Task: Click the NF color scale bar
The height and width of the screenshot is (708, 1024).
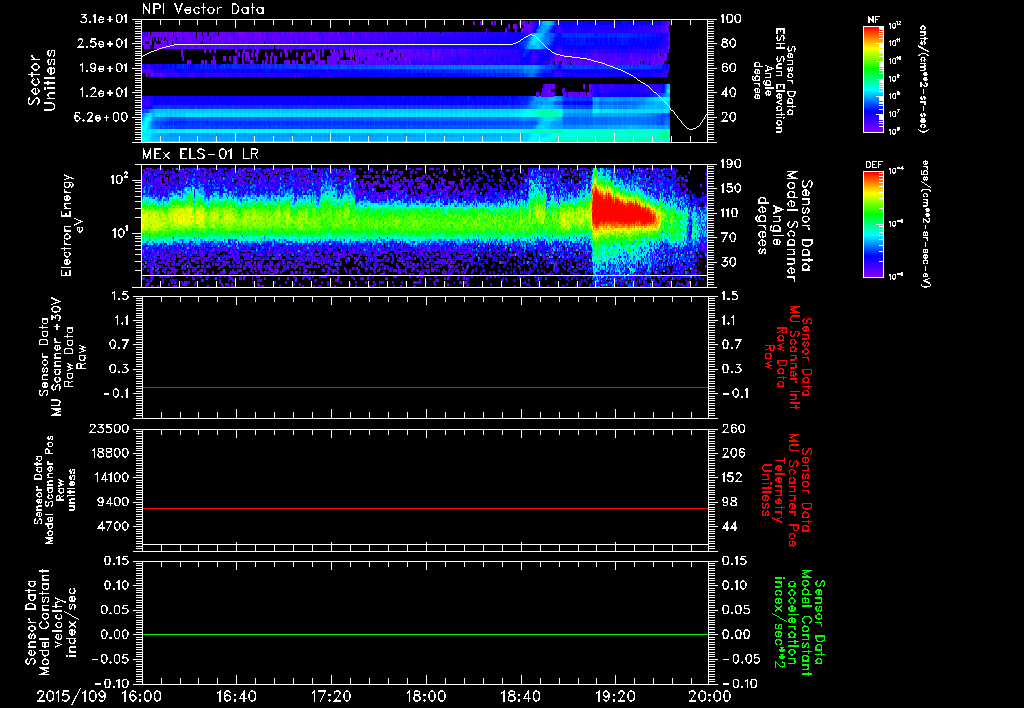Action: click(873, 79)
